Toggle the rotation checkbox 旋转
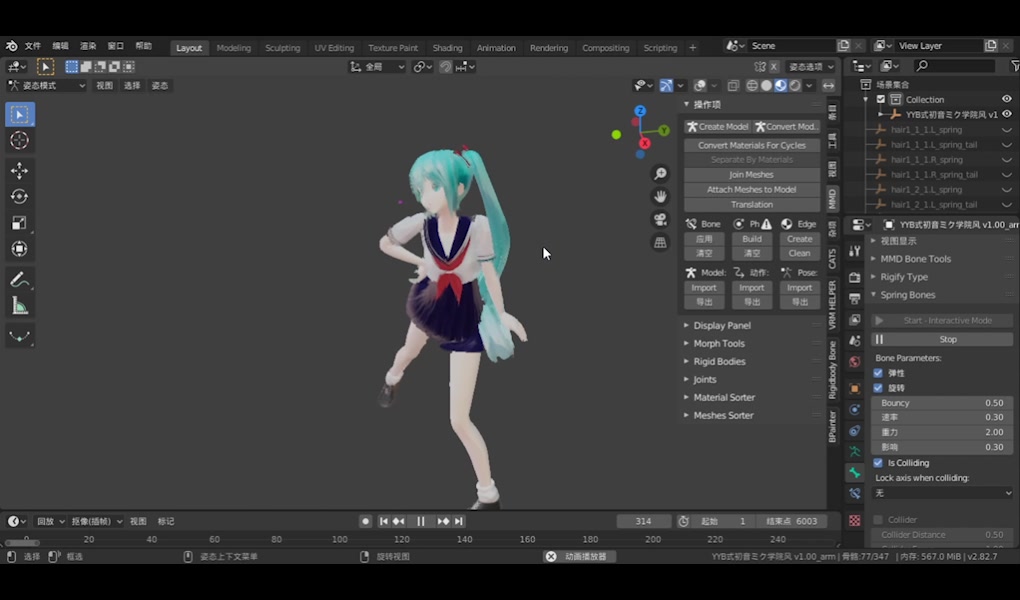Image resolution: width=1020 pixels, height=600 pixels. (878, 389)
